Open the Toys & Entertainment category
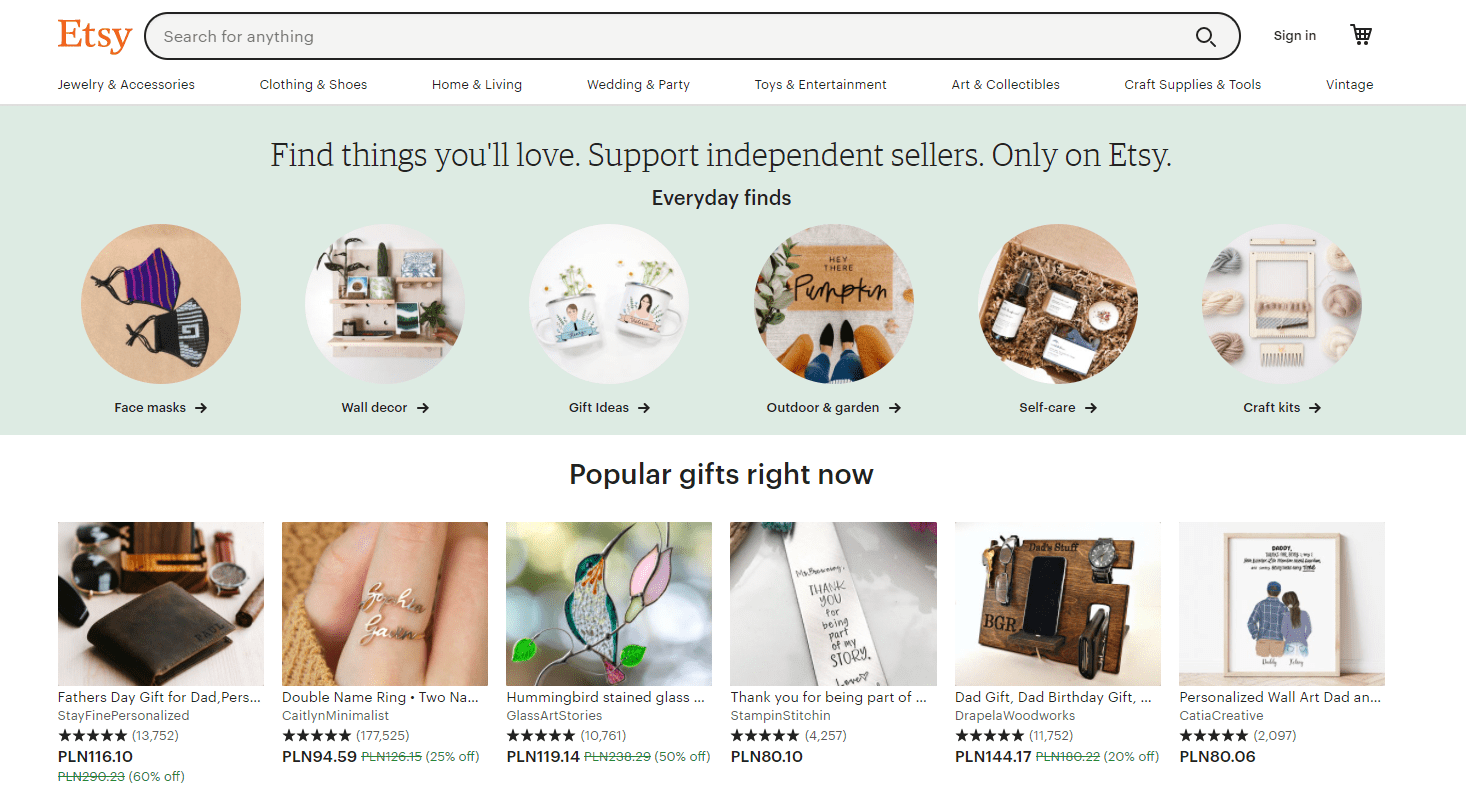The height and width of the screenshot is (795, 1466). [820, 84]
